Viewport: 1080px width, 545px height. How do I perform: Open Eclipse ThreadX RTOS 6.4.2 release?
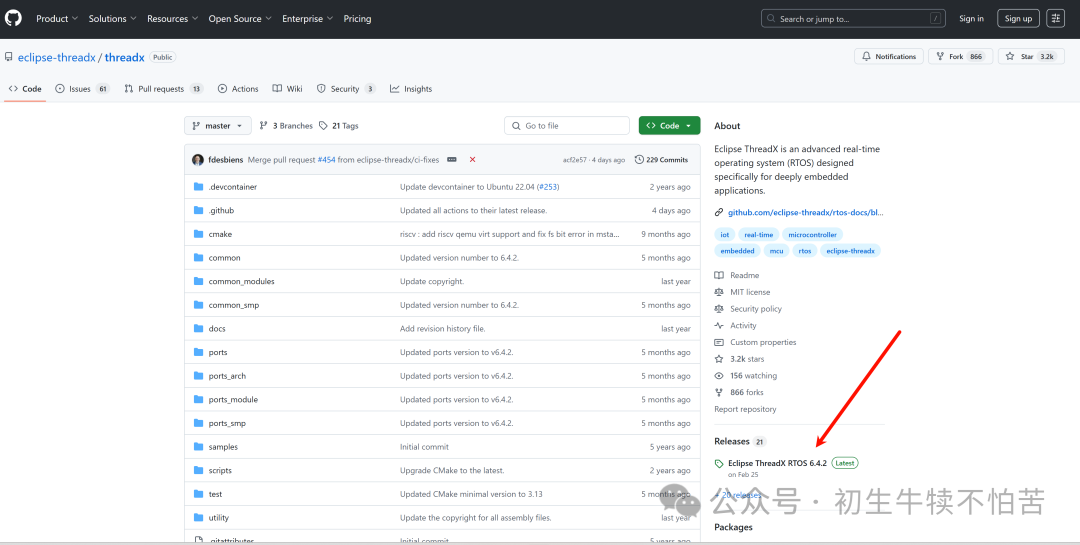click(777, 463)
